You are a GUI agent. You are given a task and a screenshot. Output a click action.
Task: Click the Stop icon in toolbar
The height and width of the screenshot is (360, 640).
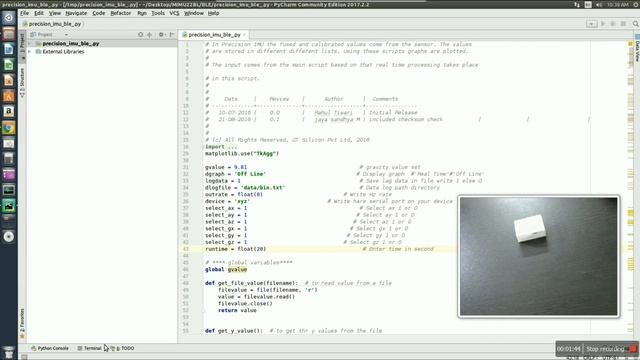coord(623,24)
